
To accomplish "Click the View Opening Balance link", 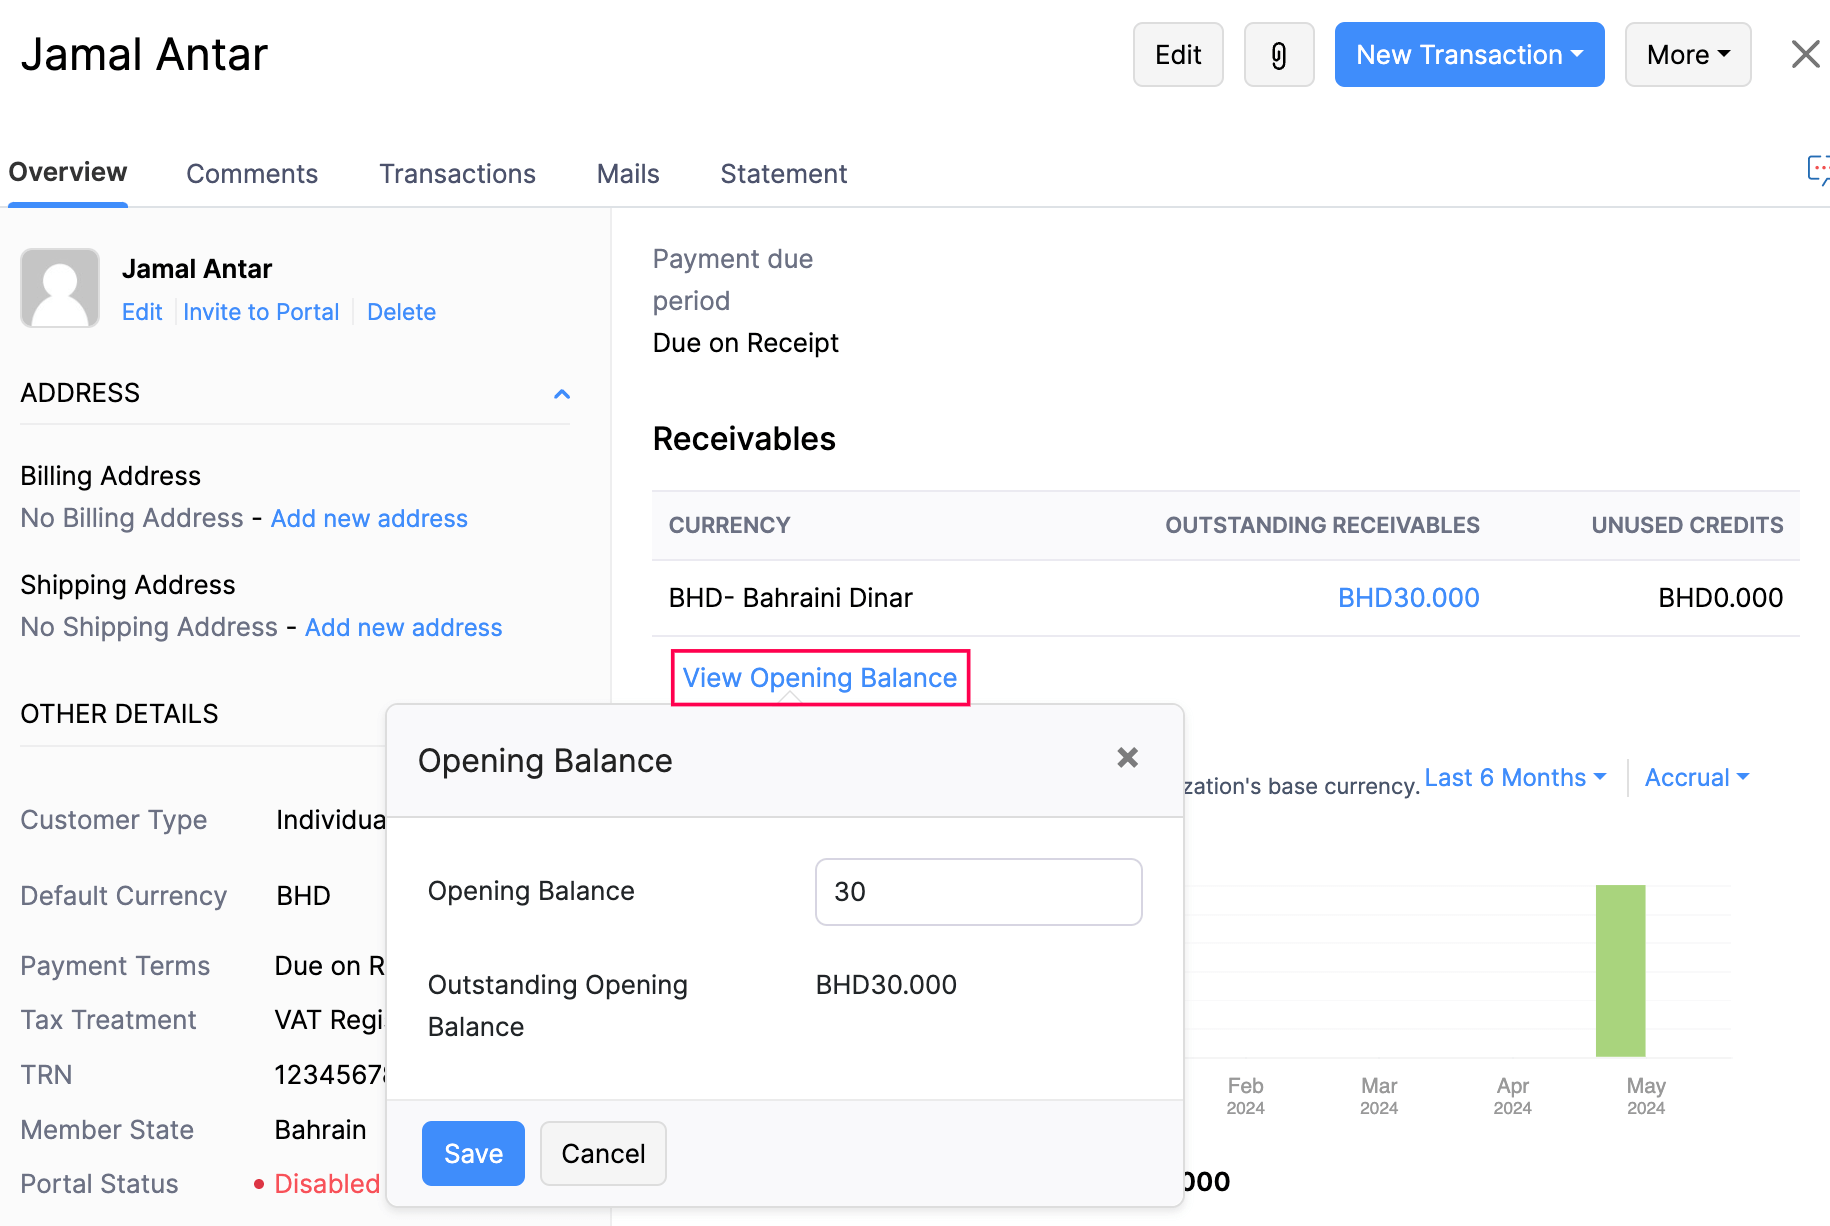I will click(x=819, y=678).
